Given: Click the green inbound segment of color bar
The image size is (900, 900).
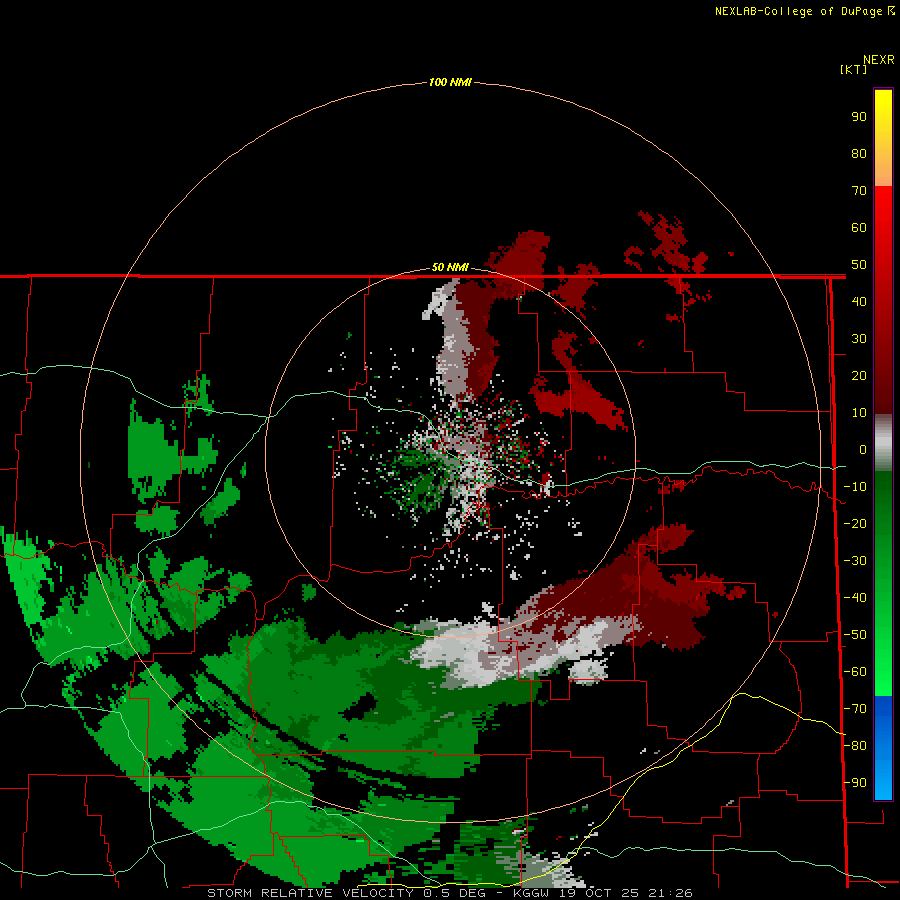Looking at the screenshot, I should 883,583.
